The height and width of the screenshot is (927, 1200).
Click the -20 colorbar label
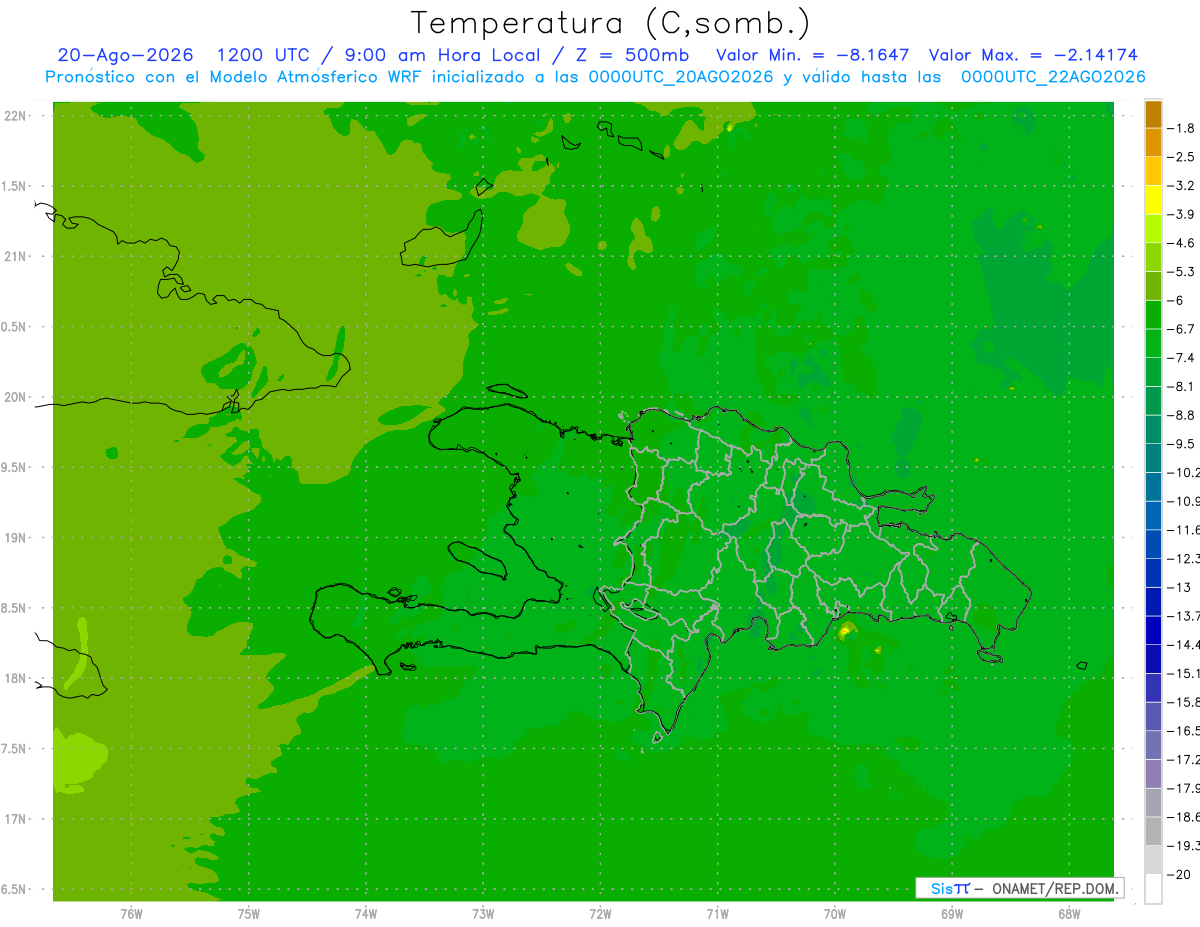tap(1181, 874)
